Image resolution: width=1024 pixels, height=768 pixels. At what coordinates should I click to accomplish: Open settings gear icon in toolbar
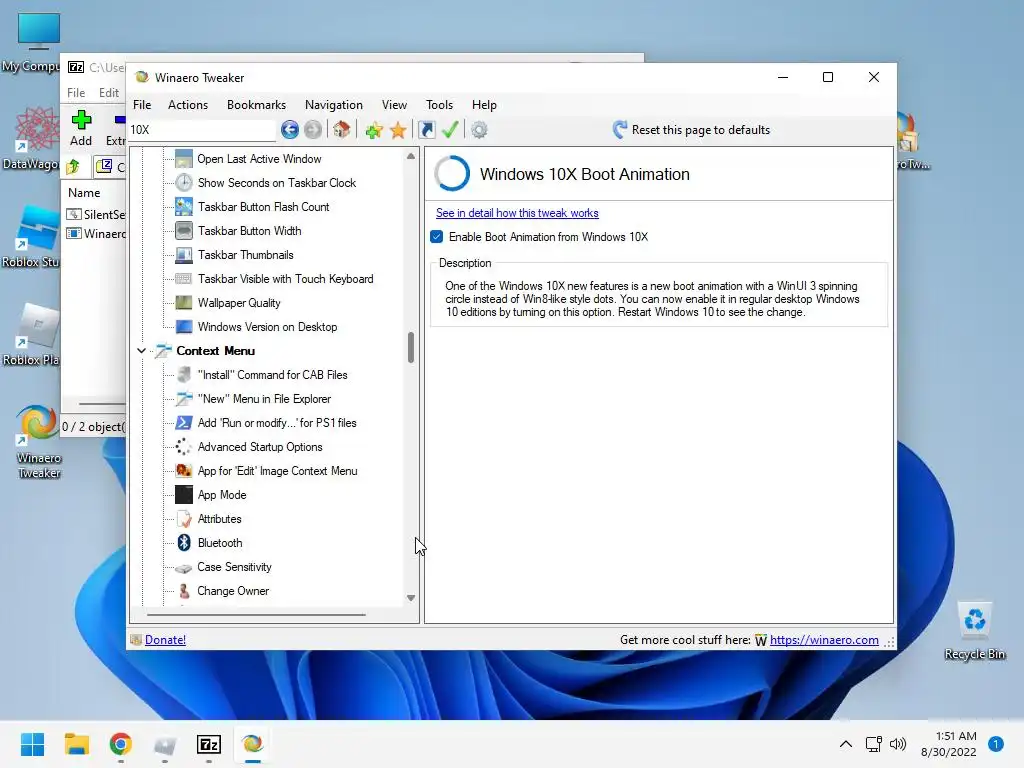coord(479,130)
